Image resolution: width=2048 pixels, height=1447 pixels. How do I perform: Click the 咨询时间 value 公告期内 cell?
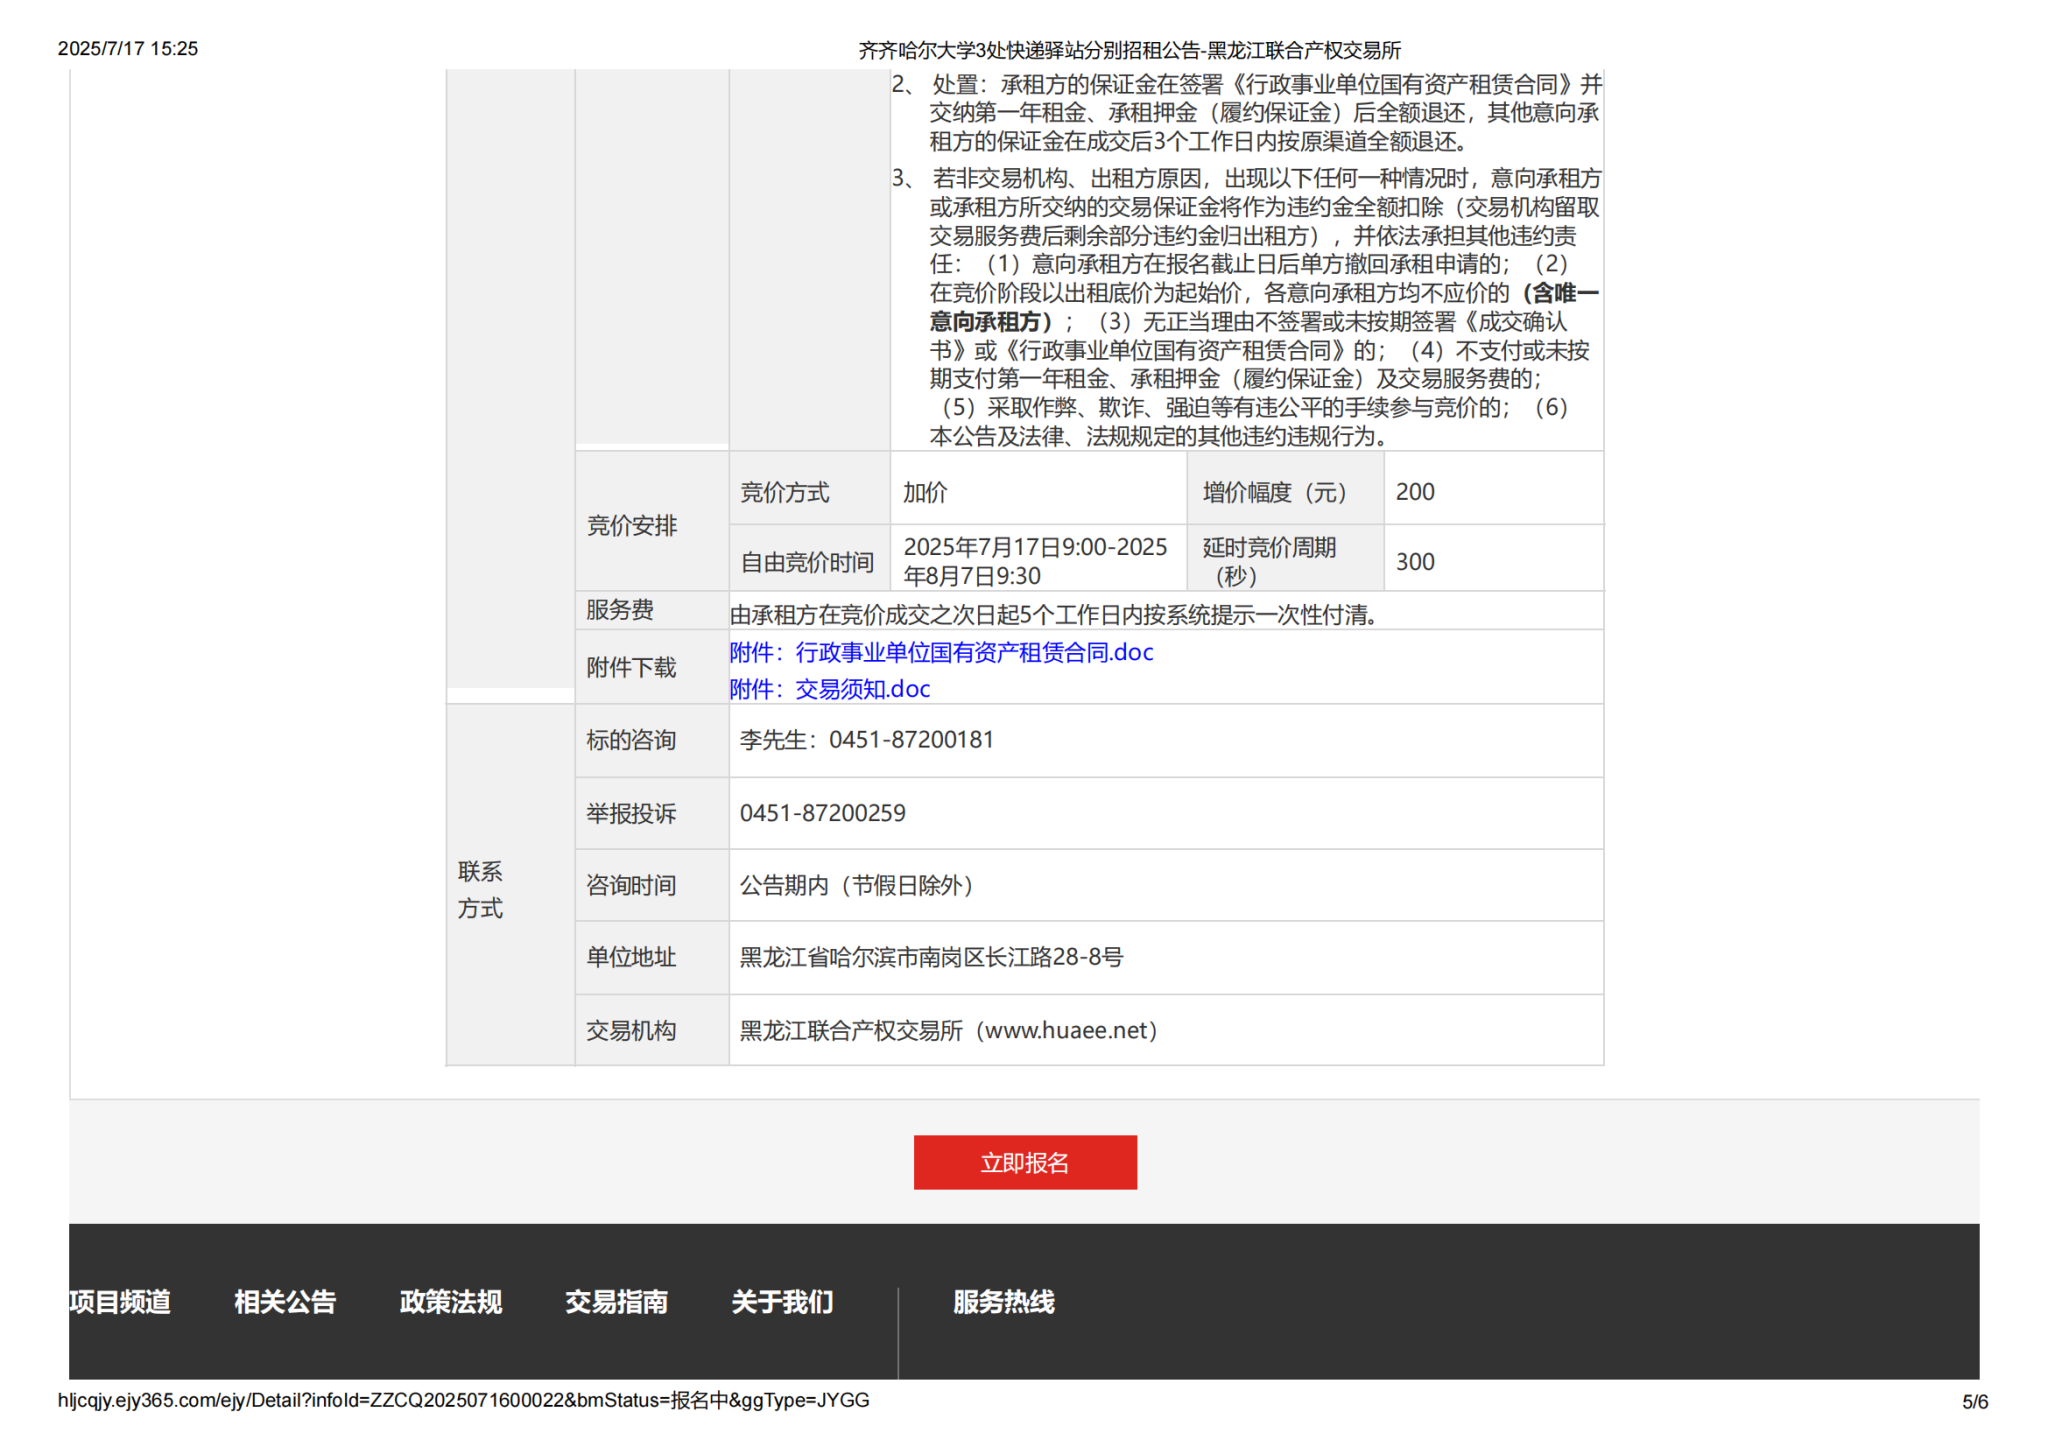856,885
